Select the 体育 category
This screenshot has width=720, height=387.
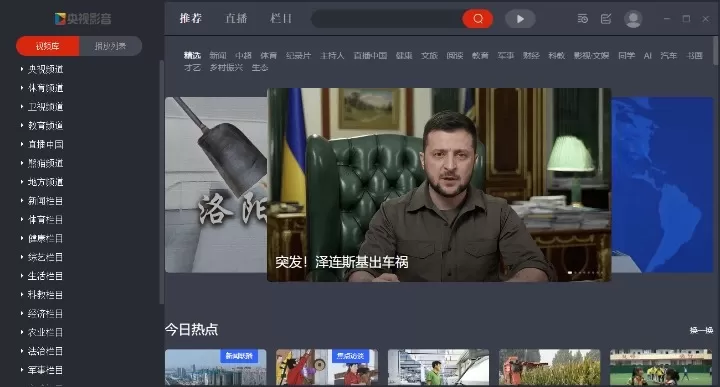tap(269, 56)
